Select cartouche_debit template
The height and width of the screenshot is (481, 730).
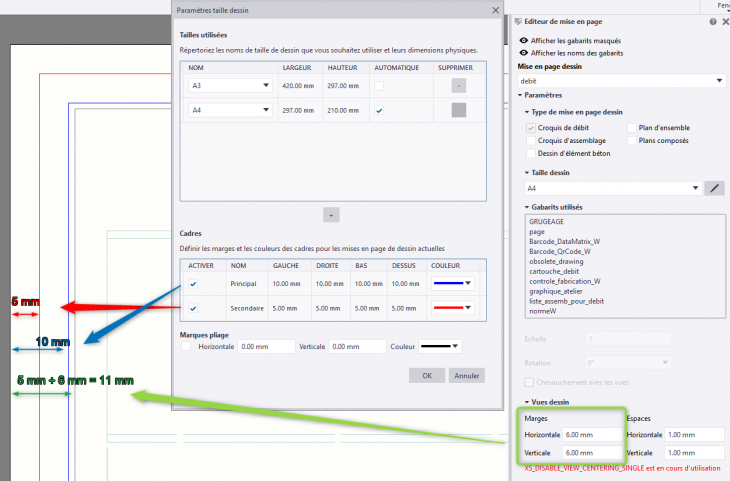(x=554, y=271)
